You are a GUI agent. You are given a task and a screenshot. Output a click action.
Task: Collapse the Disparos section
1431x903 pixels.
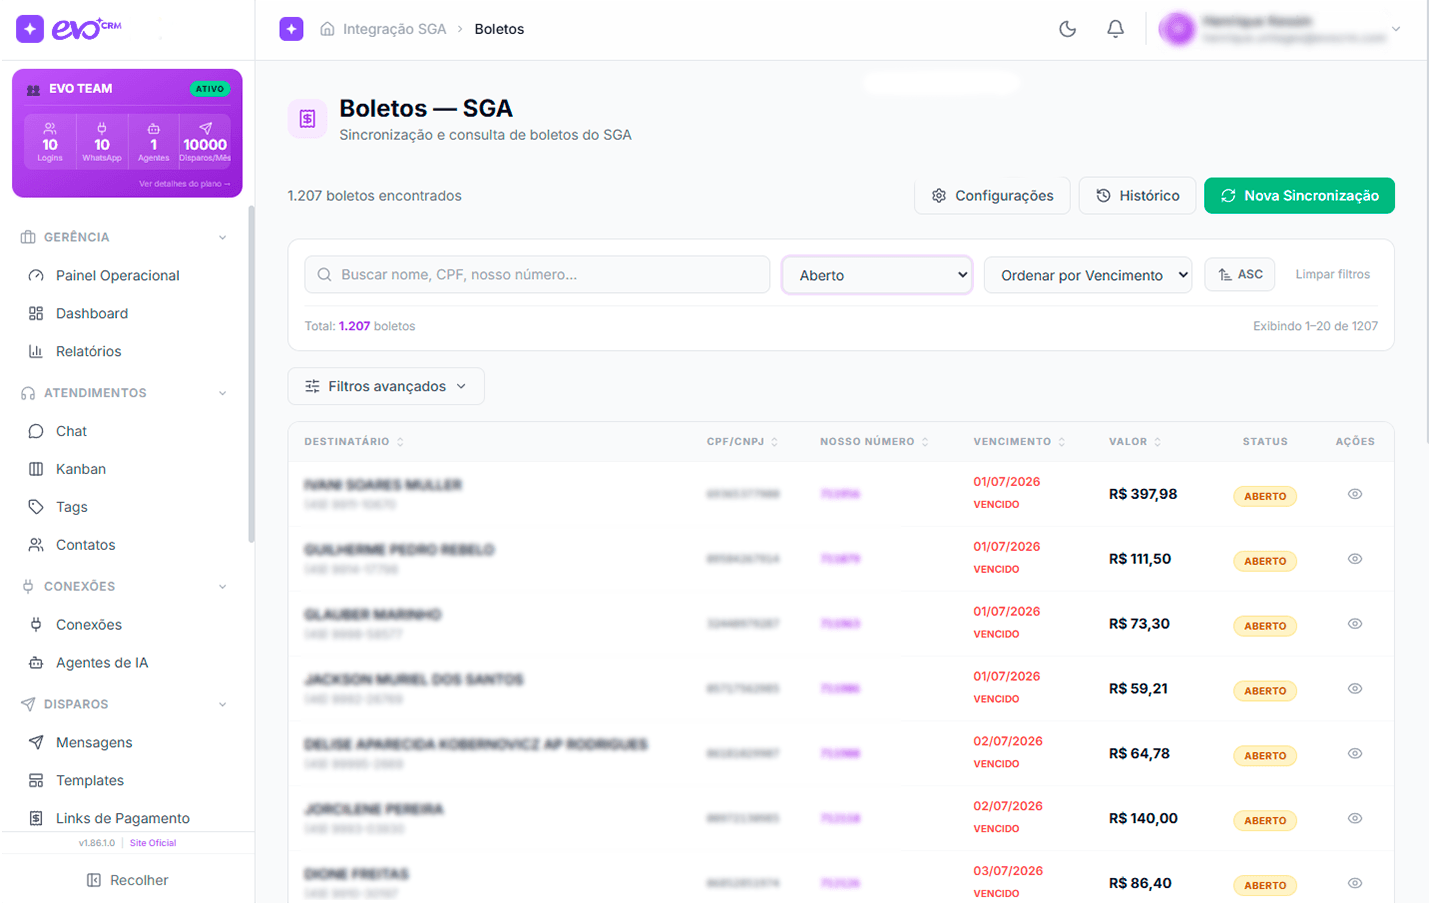tap(222, 705)
